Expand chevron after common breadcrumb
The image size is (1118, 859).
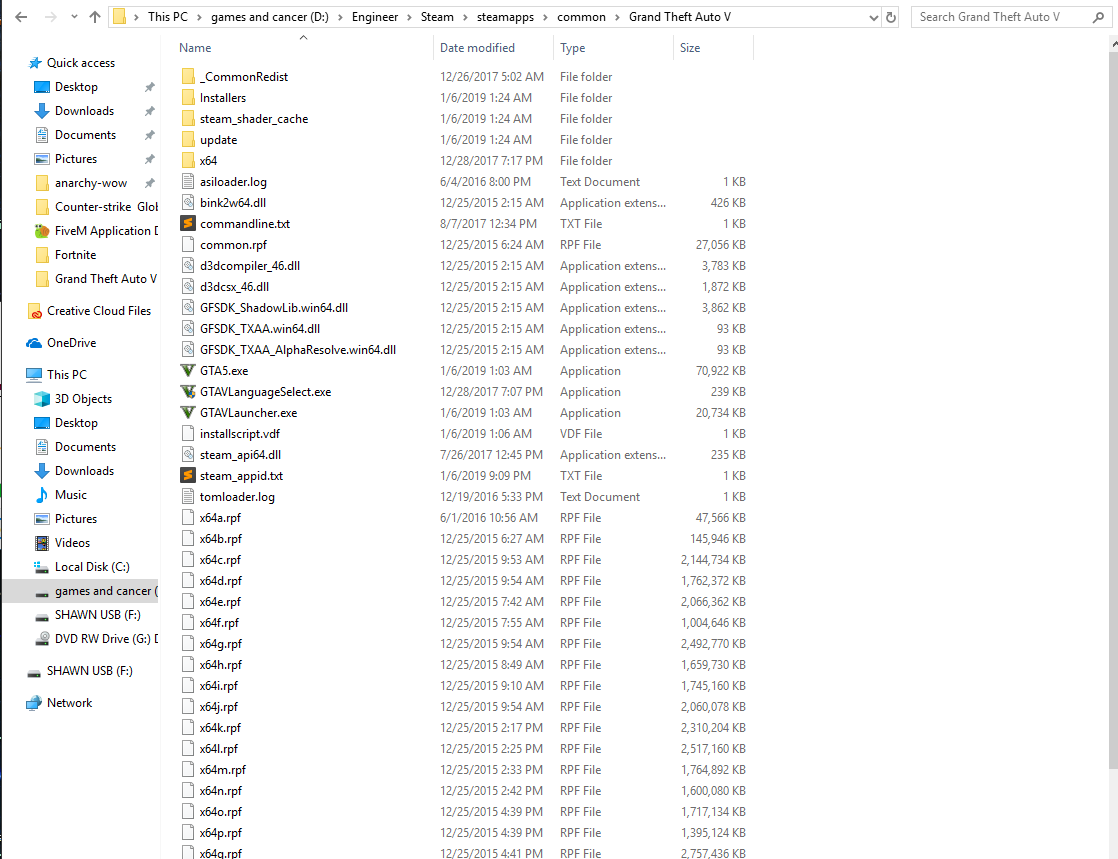click(617, 17)
